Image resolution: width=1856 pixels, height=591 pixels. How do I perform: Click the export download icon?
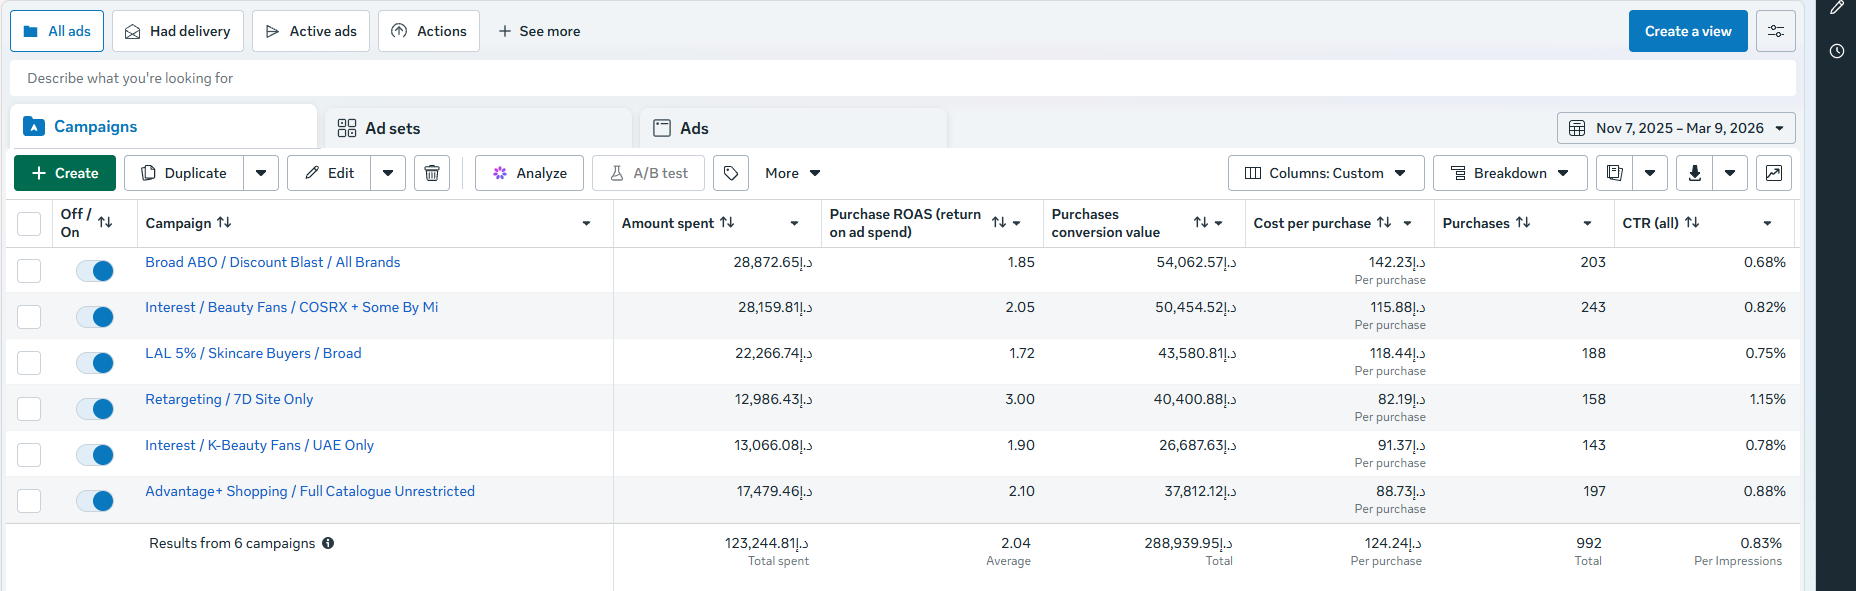tap(1694, 173)
